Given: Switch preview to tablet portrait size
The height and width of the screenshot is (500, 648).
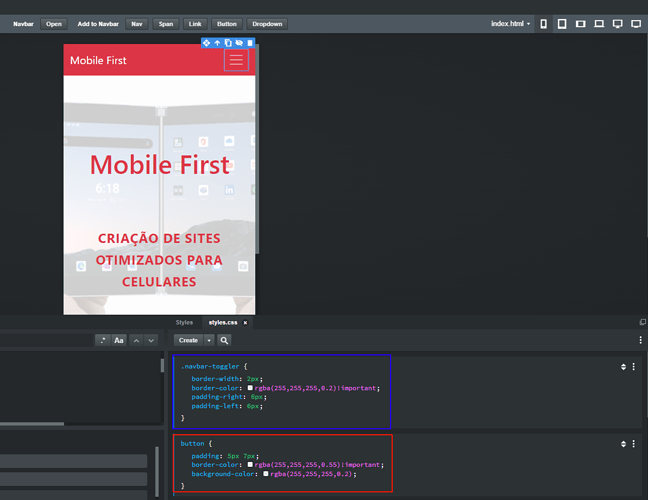Looking at the screenshot, I should (x=562, y=24).
